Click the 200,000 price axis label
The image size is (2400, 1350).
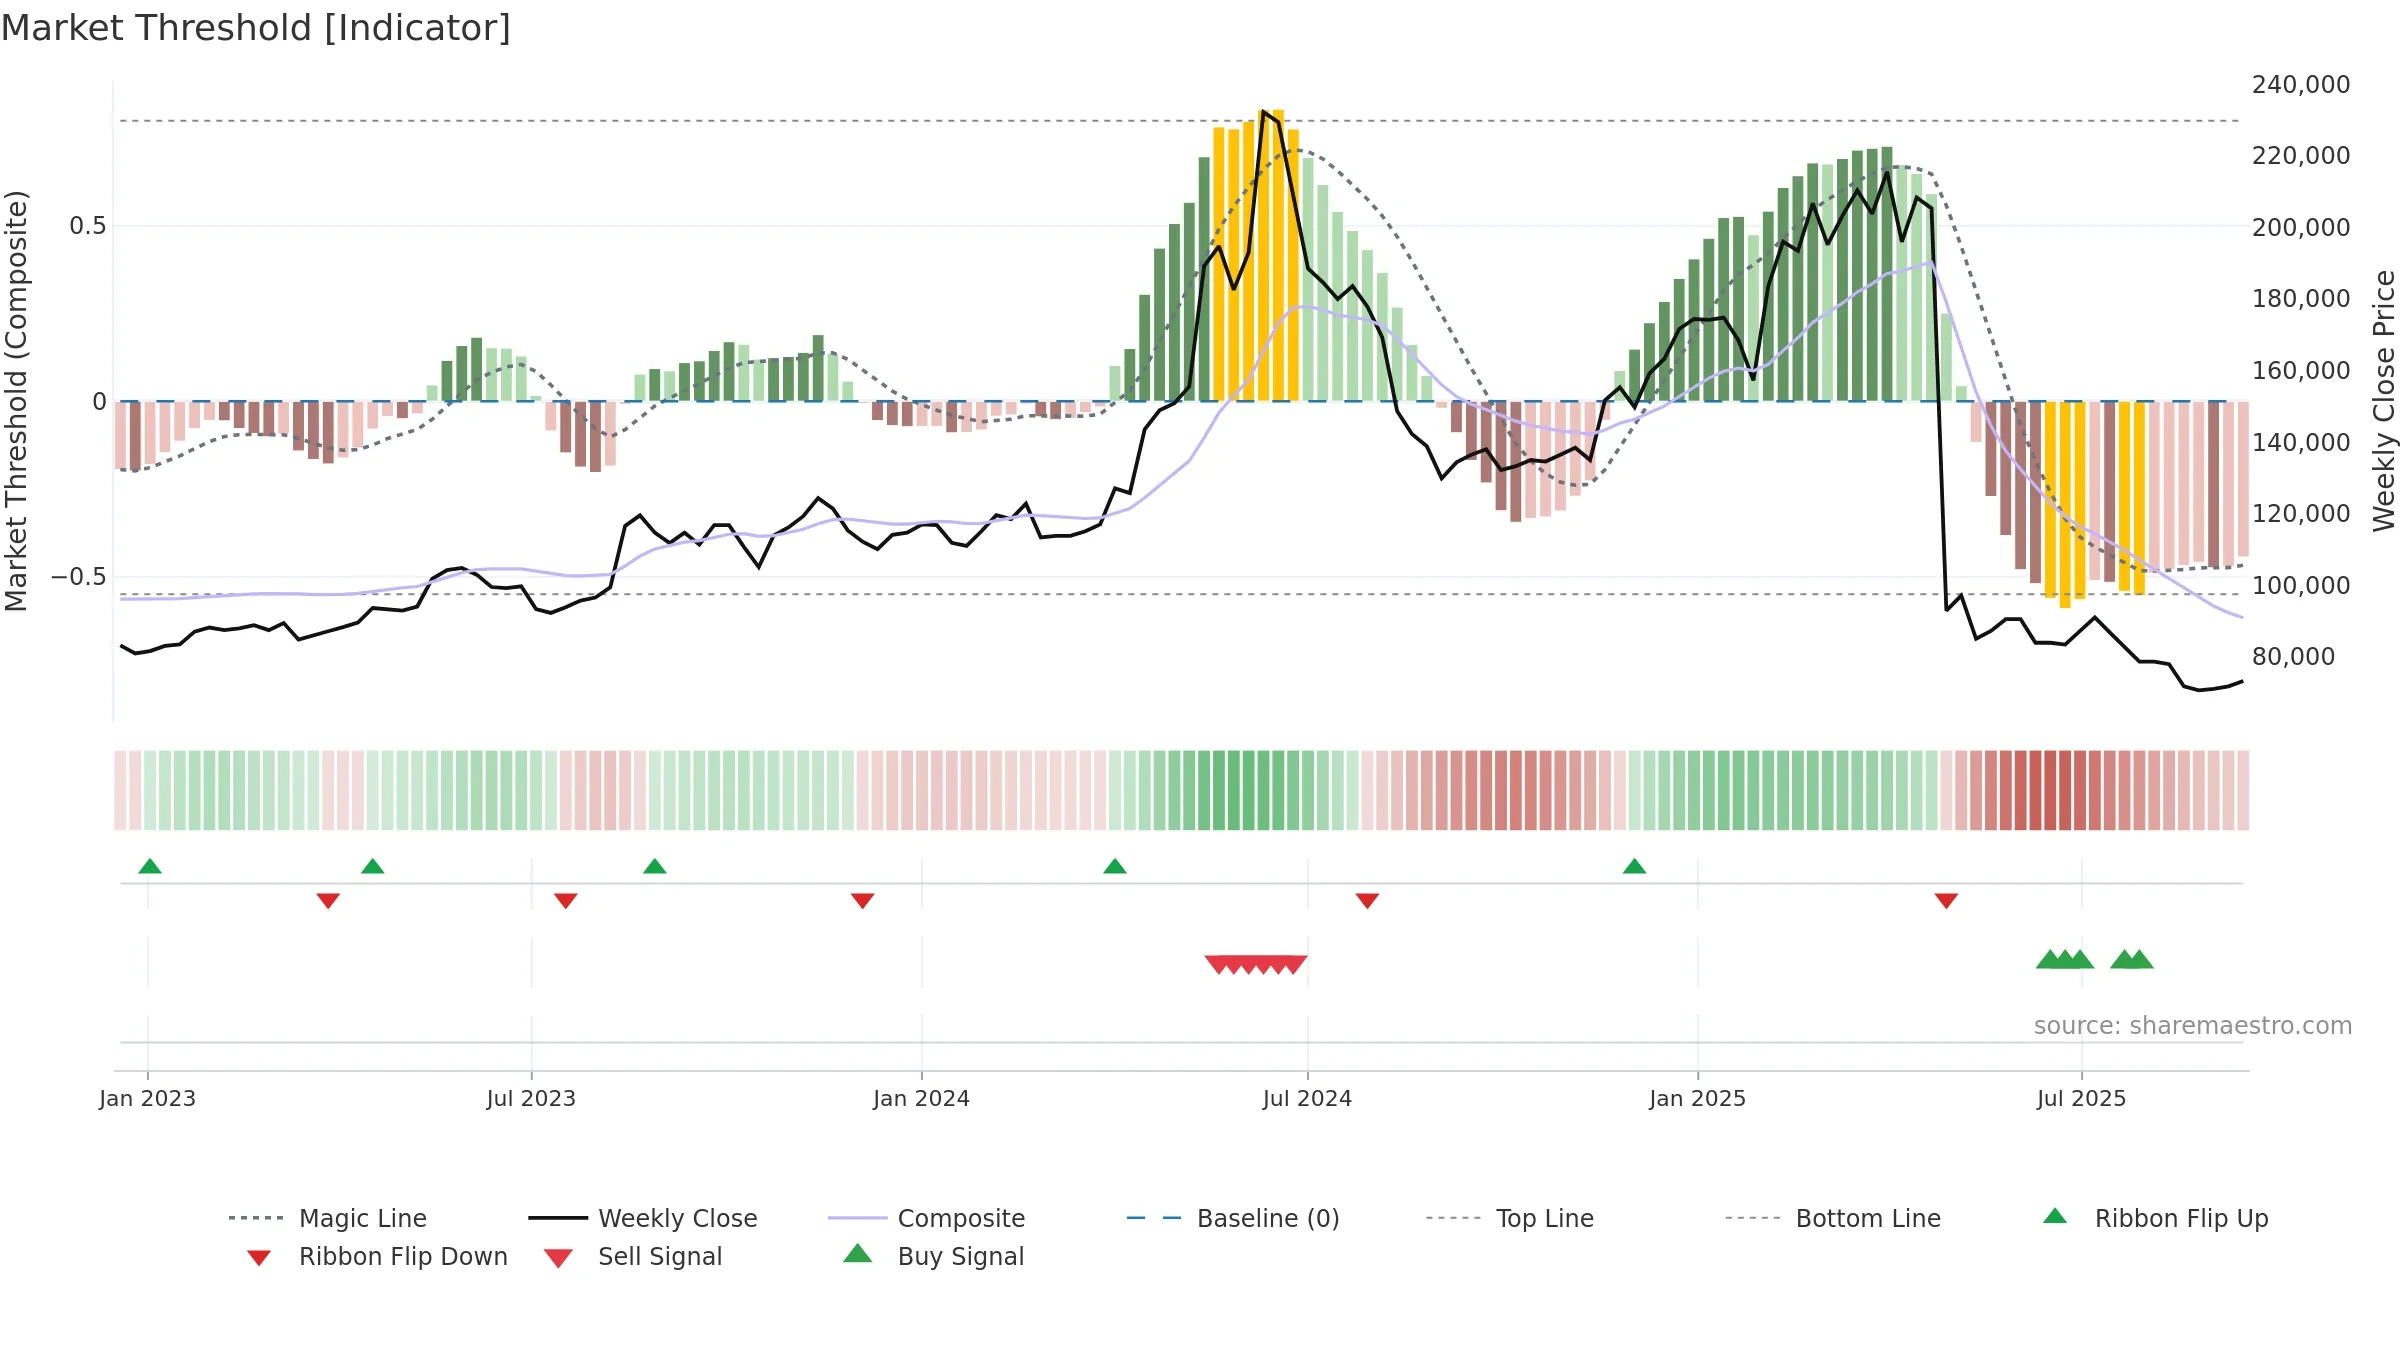tap(2301, 228)
